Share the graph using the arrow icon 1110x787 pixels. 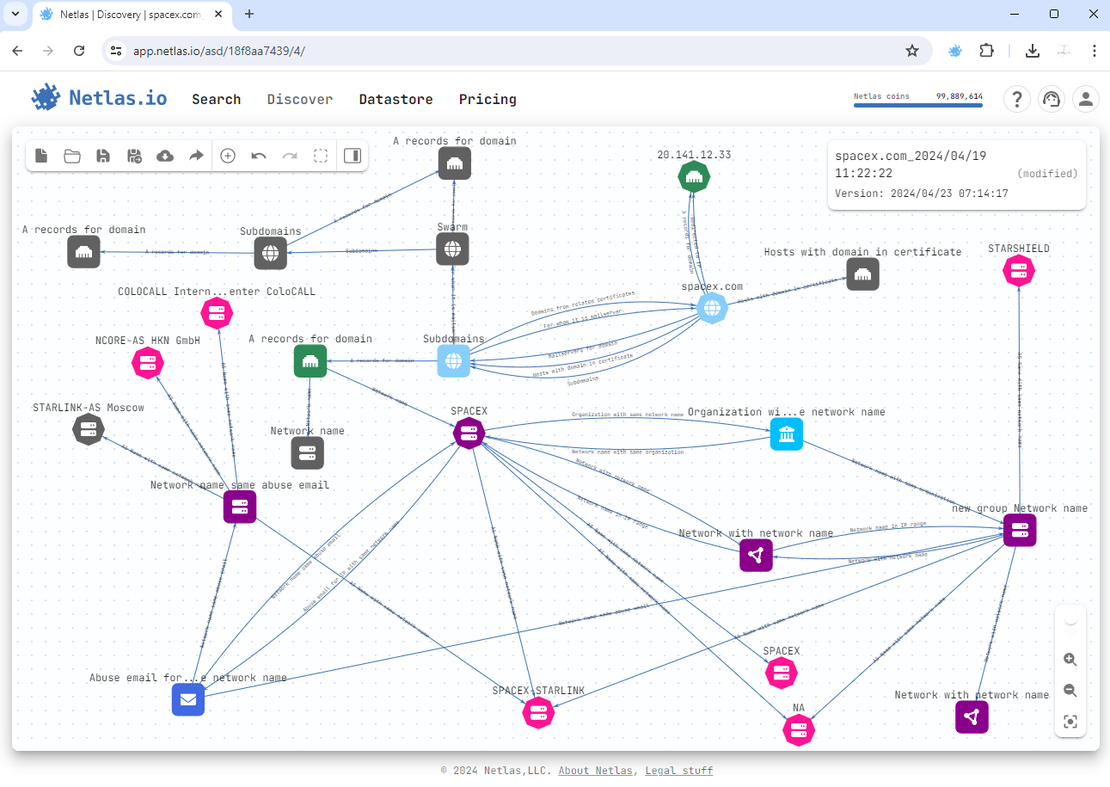(196, 156)
